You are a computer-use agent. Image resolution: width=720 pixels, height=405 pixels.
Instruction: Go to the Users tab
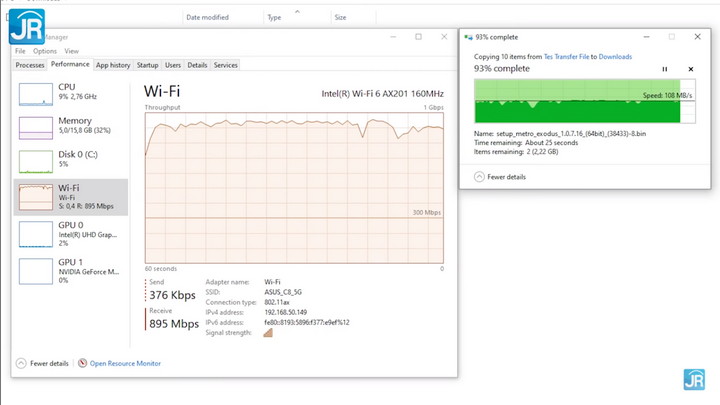173,65
